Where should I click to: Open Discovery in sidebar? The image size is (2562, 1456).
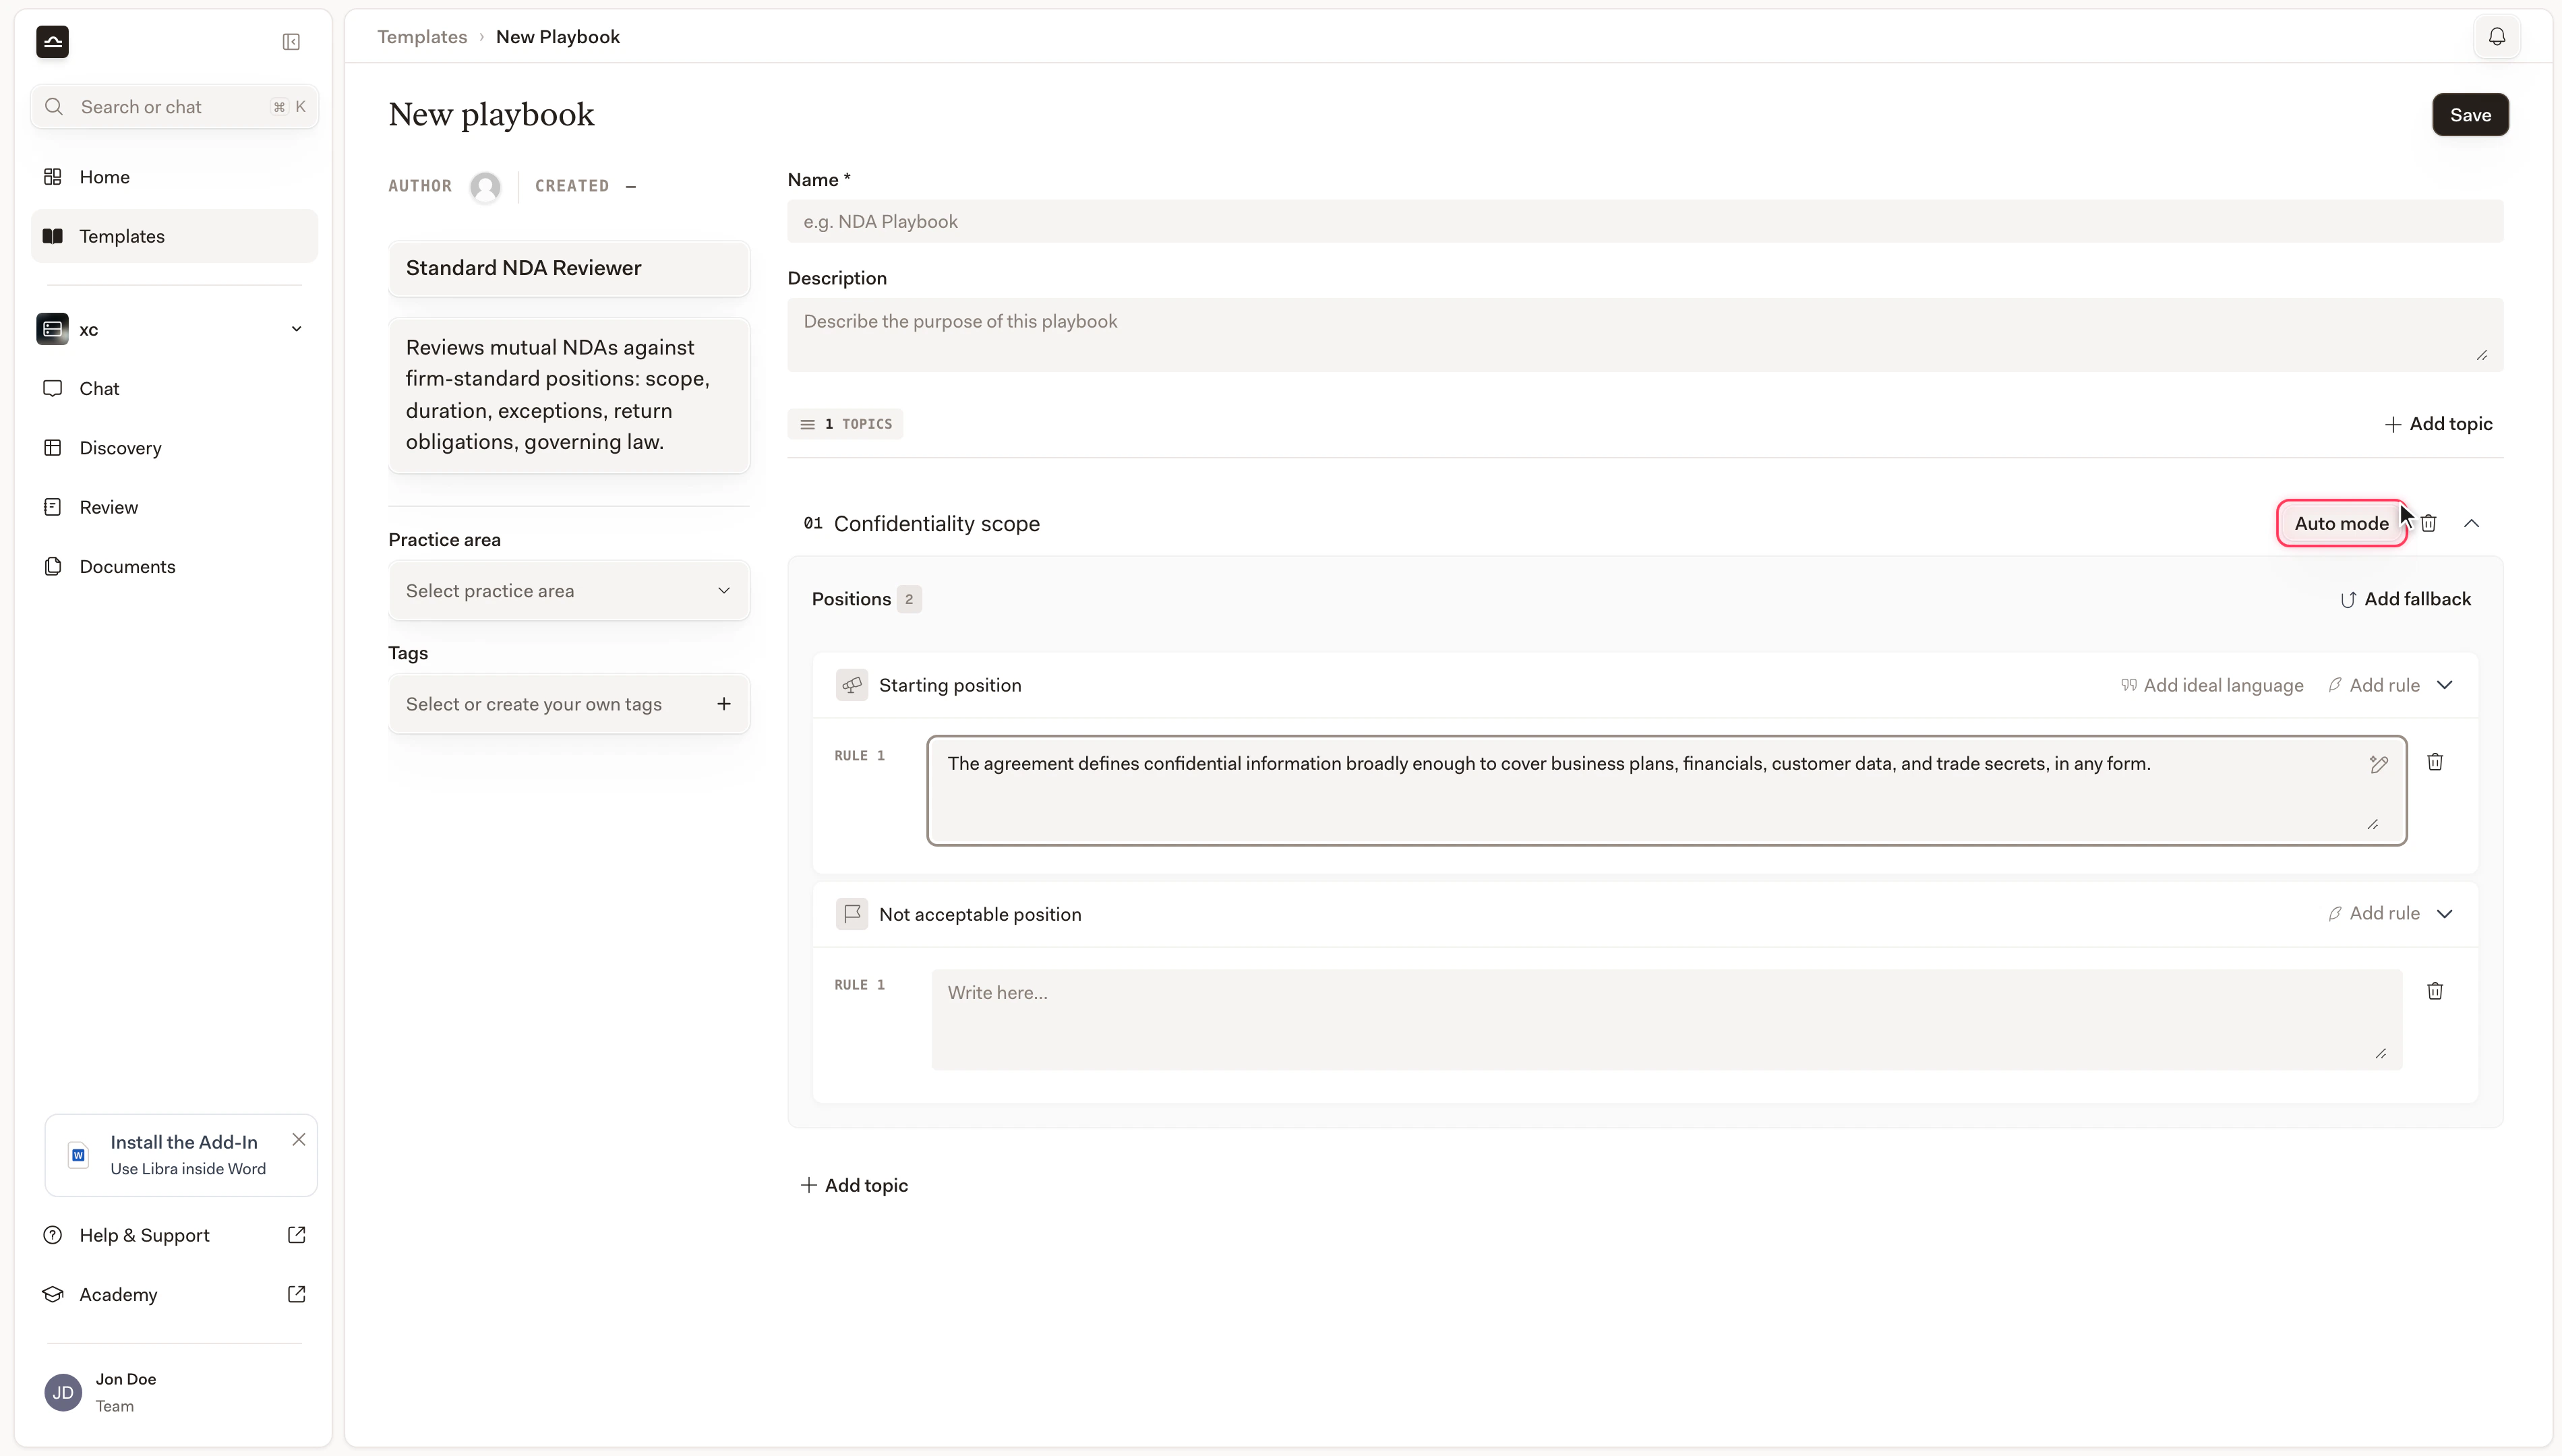(174, 448)
